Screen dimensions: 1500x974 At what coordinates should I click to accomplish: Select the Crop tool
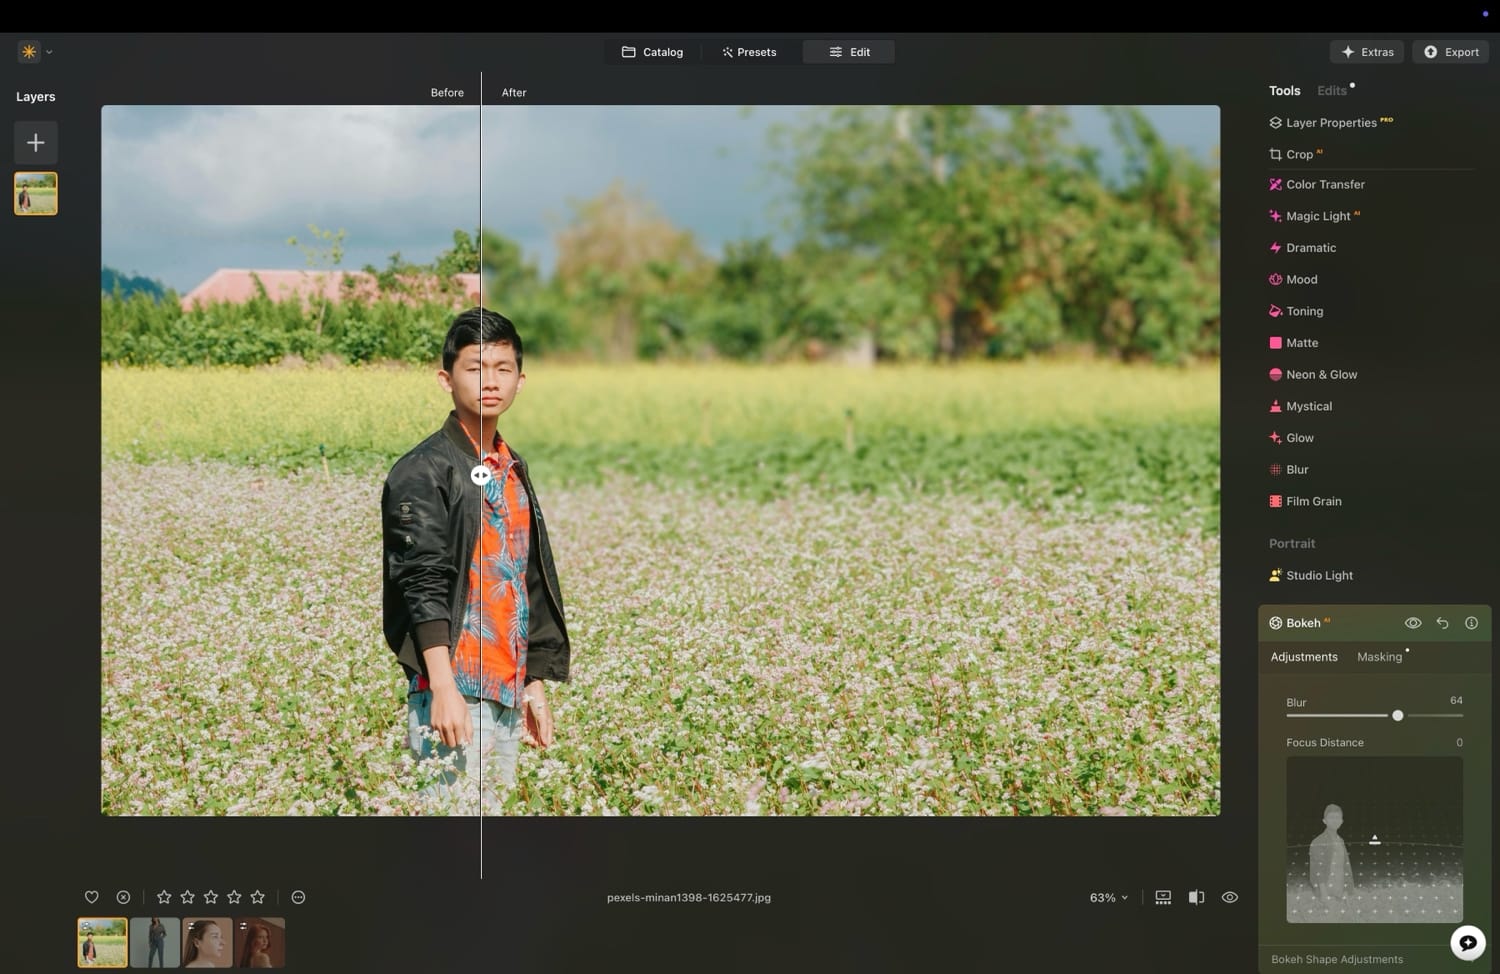(1299, 154)
